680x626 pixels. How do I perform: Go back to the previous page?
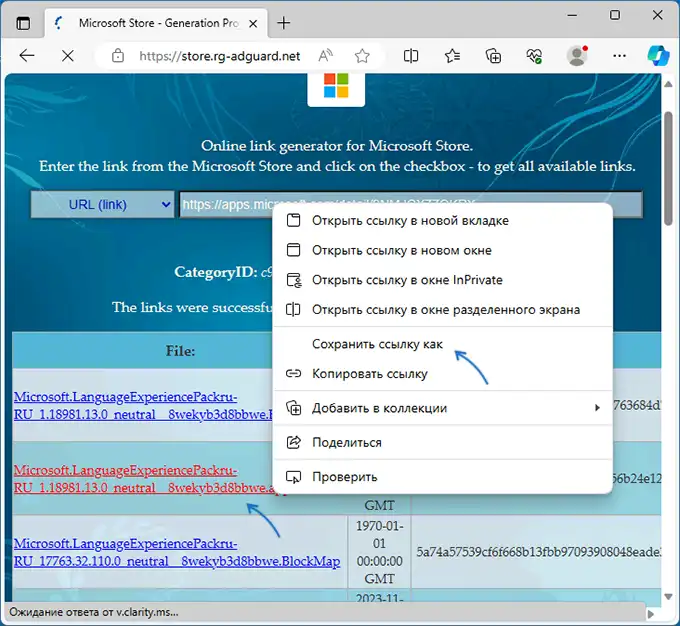click(27, 56)
